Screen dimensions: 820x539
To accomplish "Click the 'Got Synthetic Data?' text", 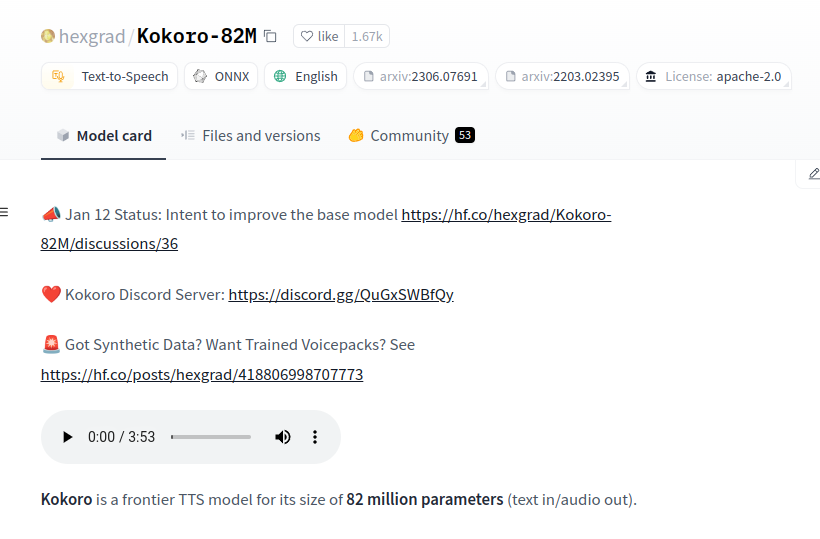I will click(133, 345).
